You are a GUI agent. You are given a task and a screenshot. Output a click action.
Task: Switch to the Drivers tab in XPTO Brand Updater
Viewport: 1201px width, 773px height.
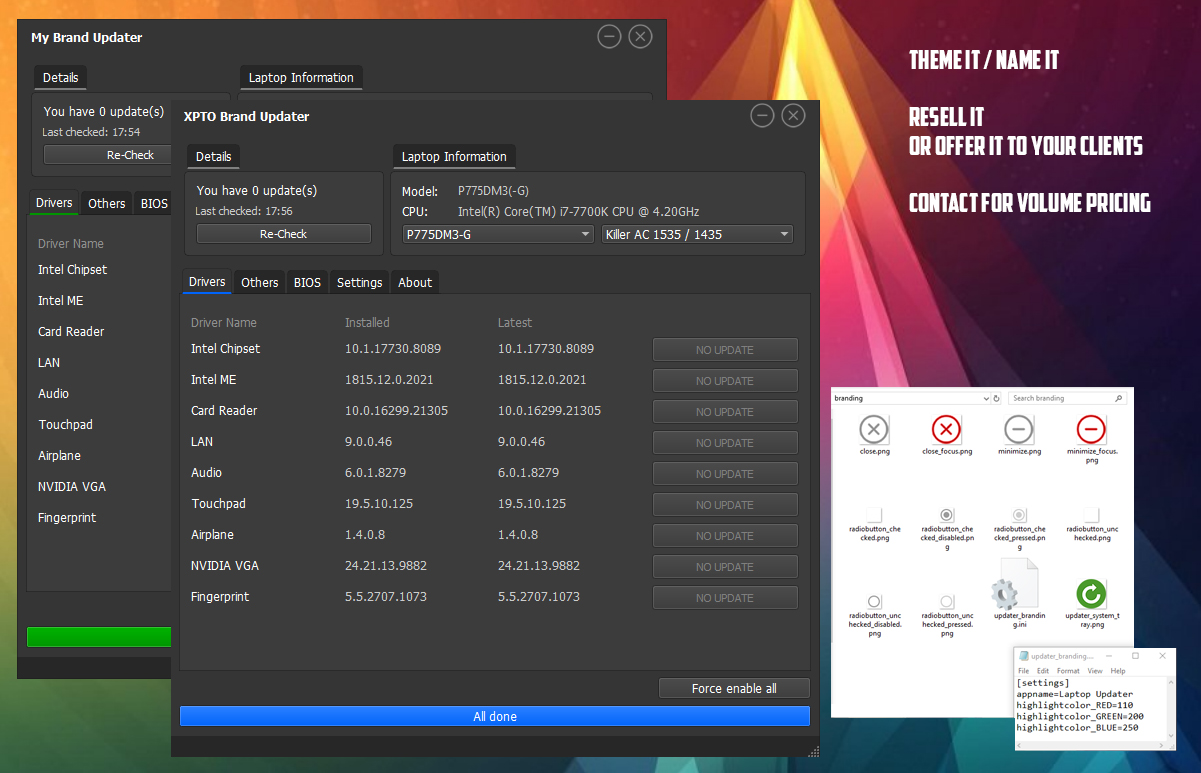[207, 282]
